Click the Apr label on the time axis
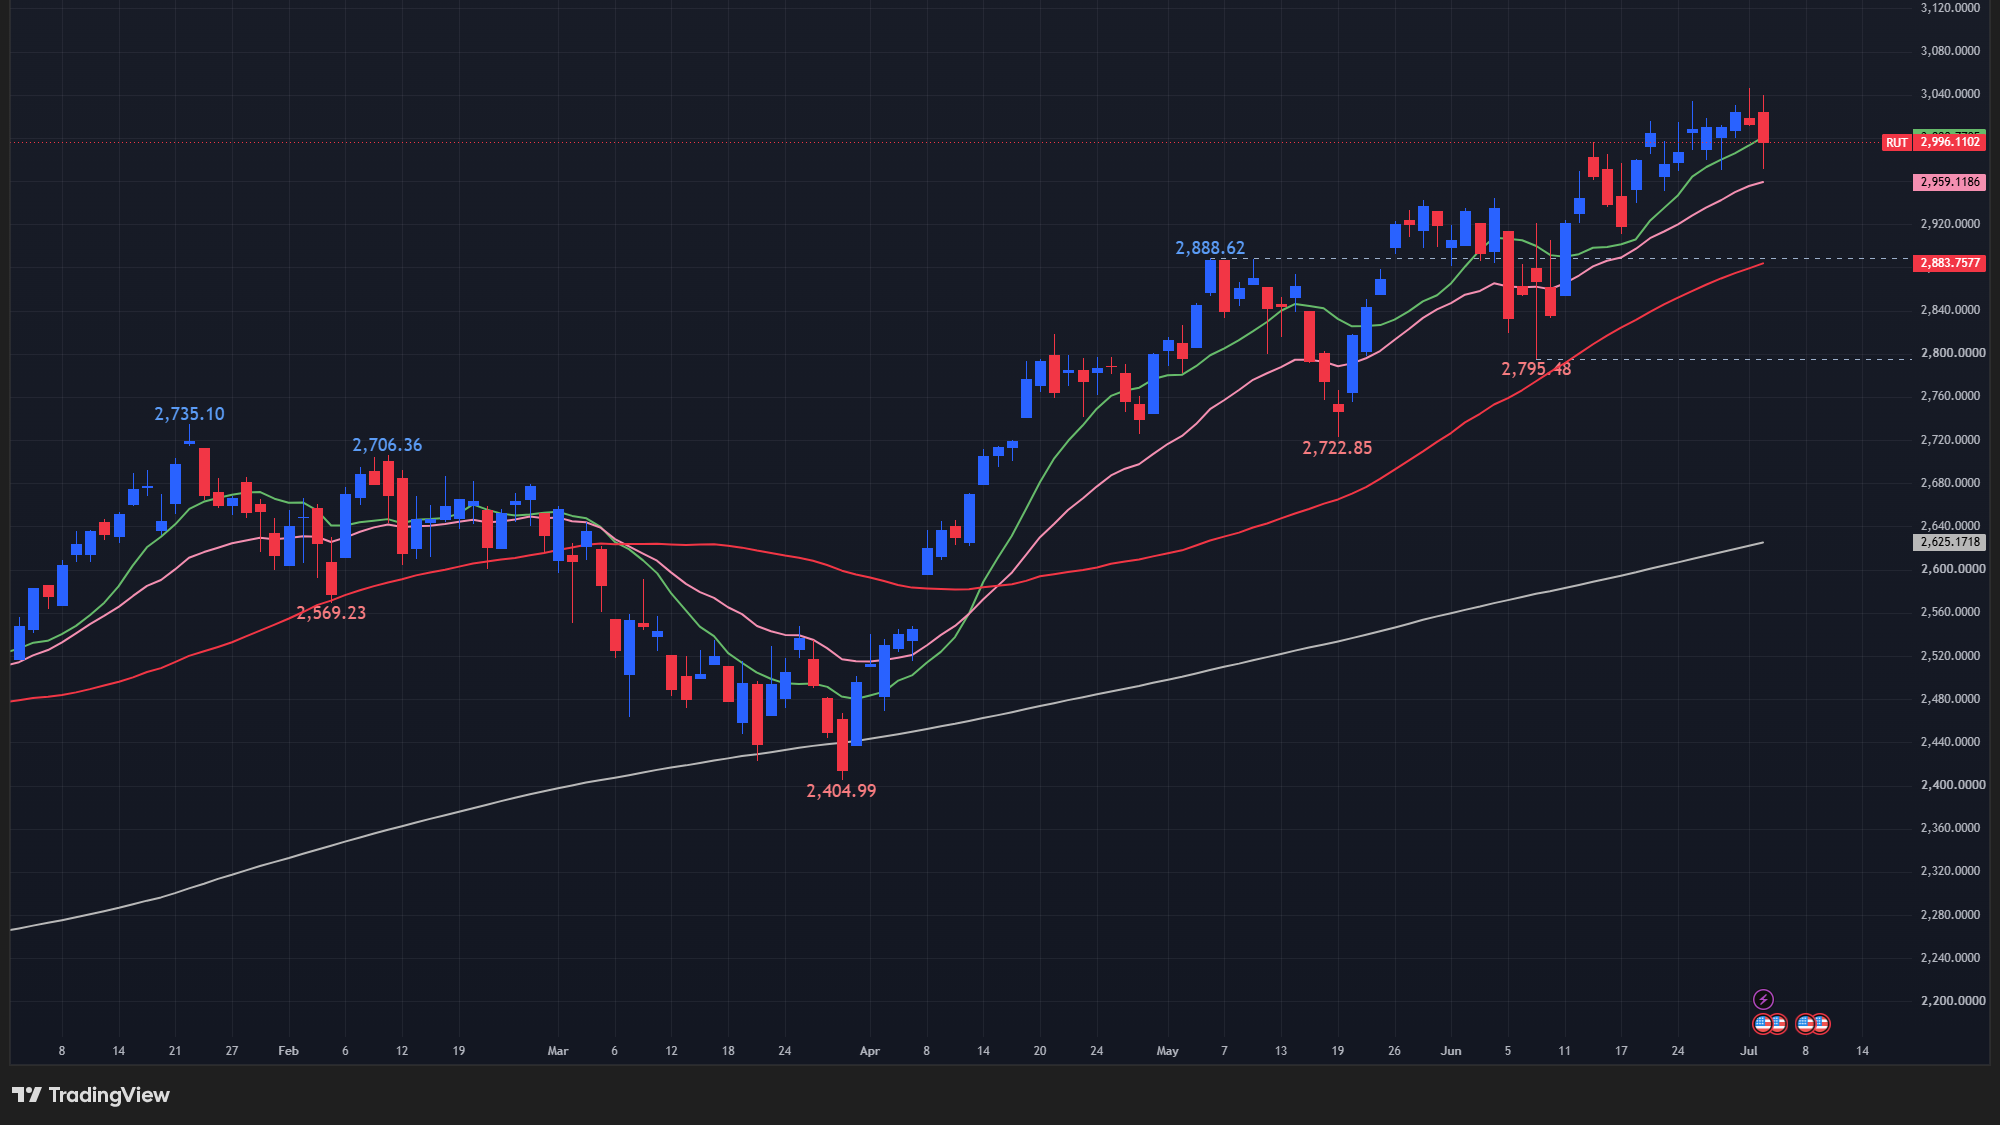 click(x=870, y=1051)
